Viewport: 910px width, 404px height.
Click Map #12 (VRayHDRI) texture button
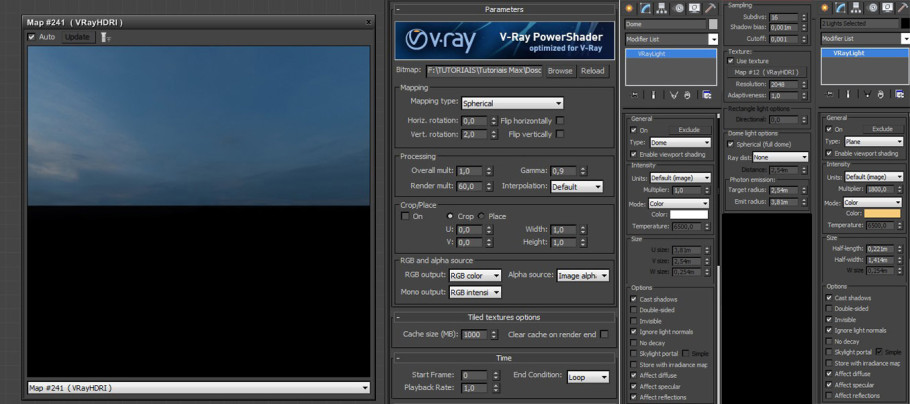coord(767,73)
